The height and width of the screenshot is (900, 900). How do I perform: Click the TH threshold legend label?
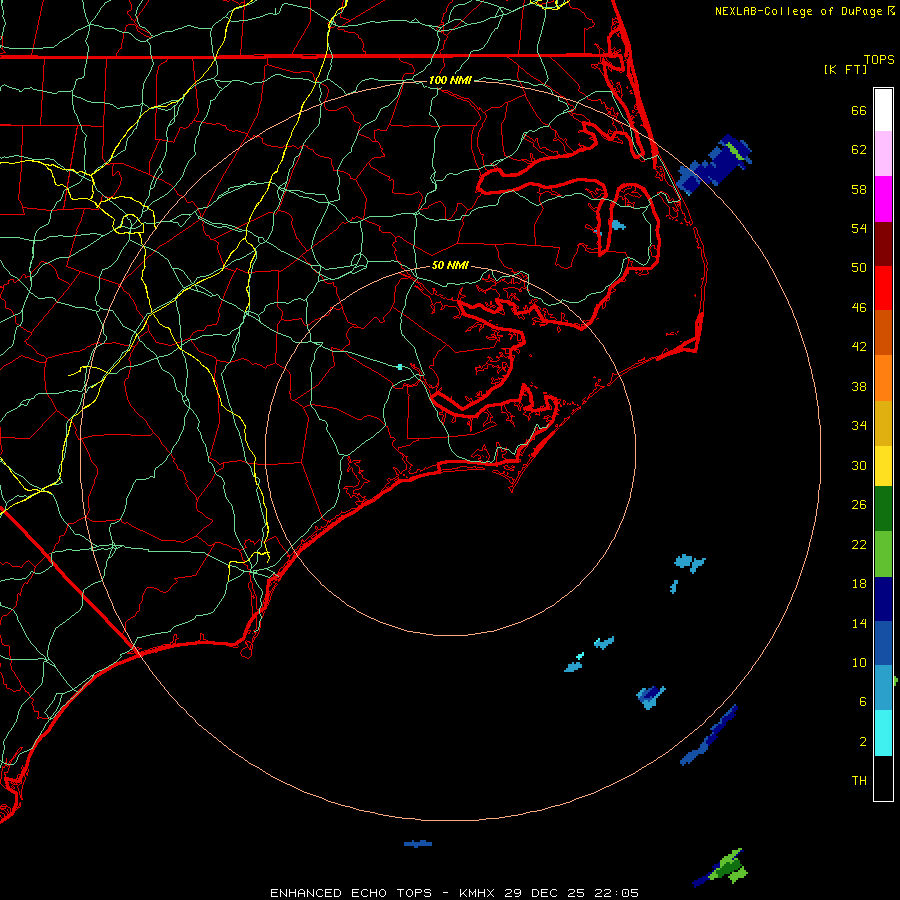pyautogui.click(x=859, y=781)
